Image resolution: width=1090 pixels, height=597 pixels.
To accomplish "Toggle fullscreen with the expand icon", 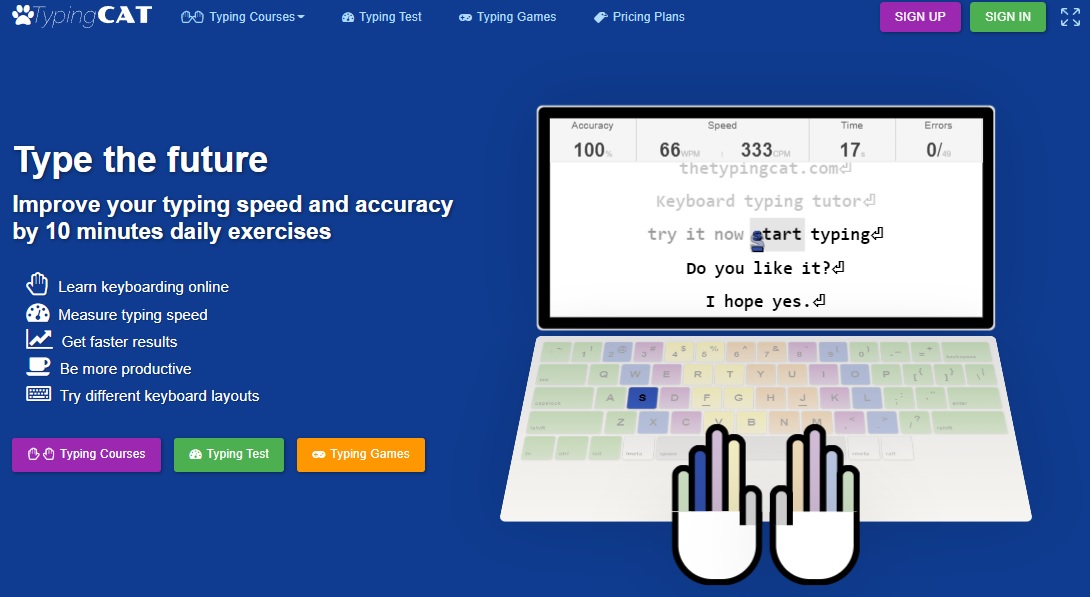I will (1070, 17).
